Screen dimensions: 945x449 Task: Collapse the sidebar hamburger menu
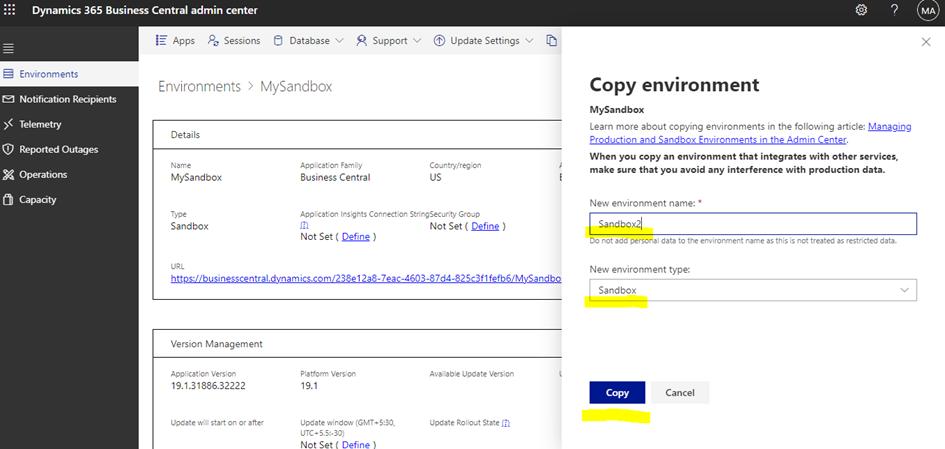coord(8,49)
